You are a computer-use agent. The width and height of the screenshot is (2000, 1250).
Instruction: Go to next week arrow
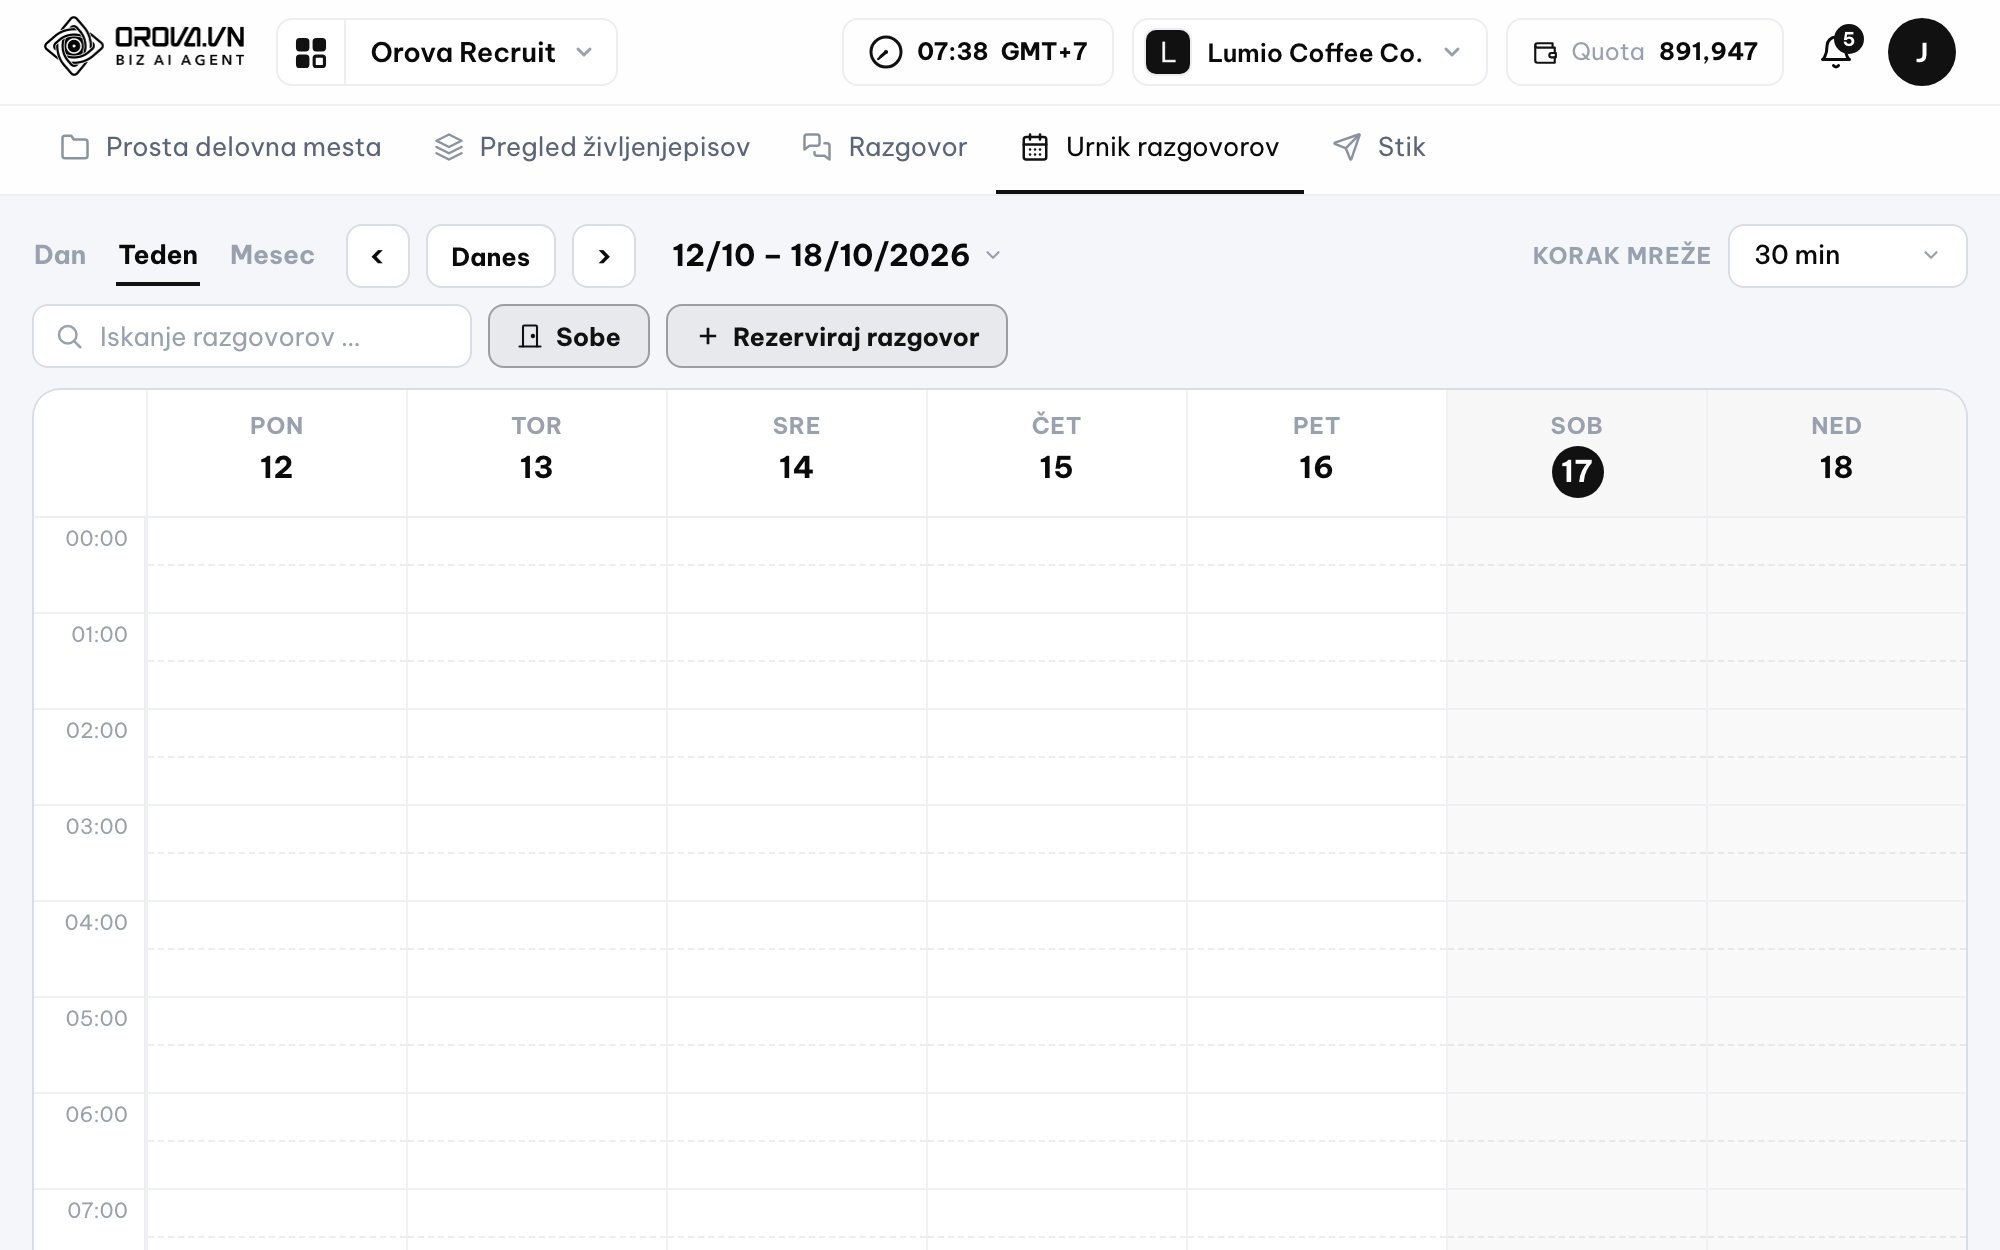[604, 256]
